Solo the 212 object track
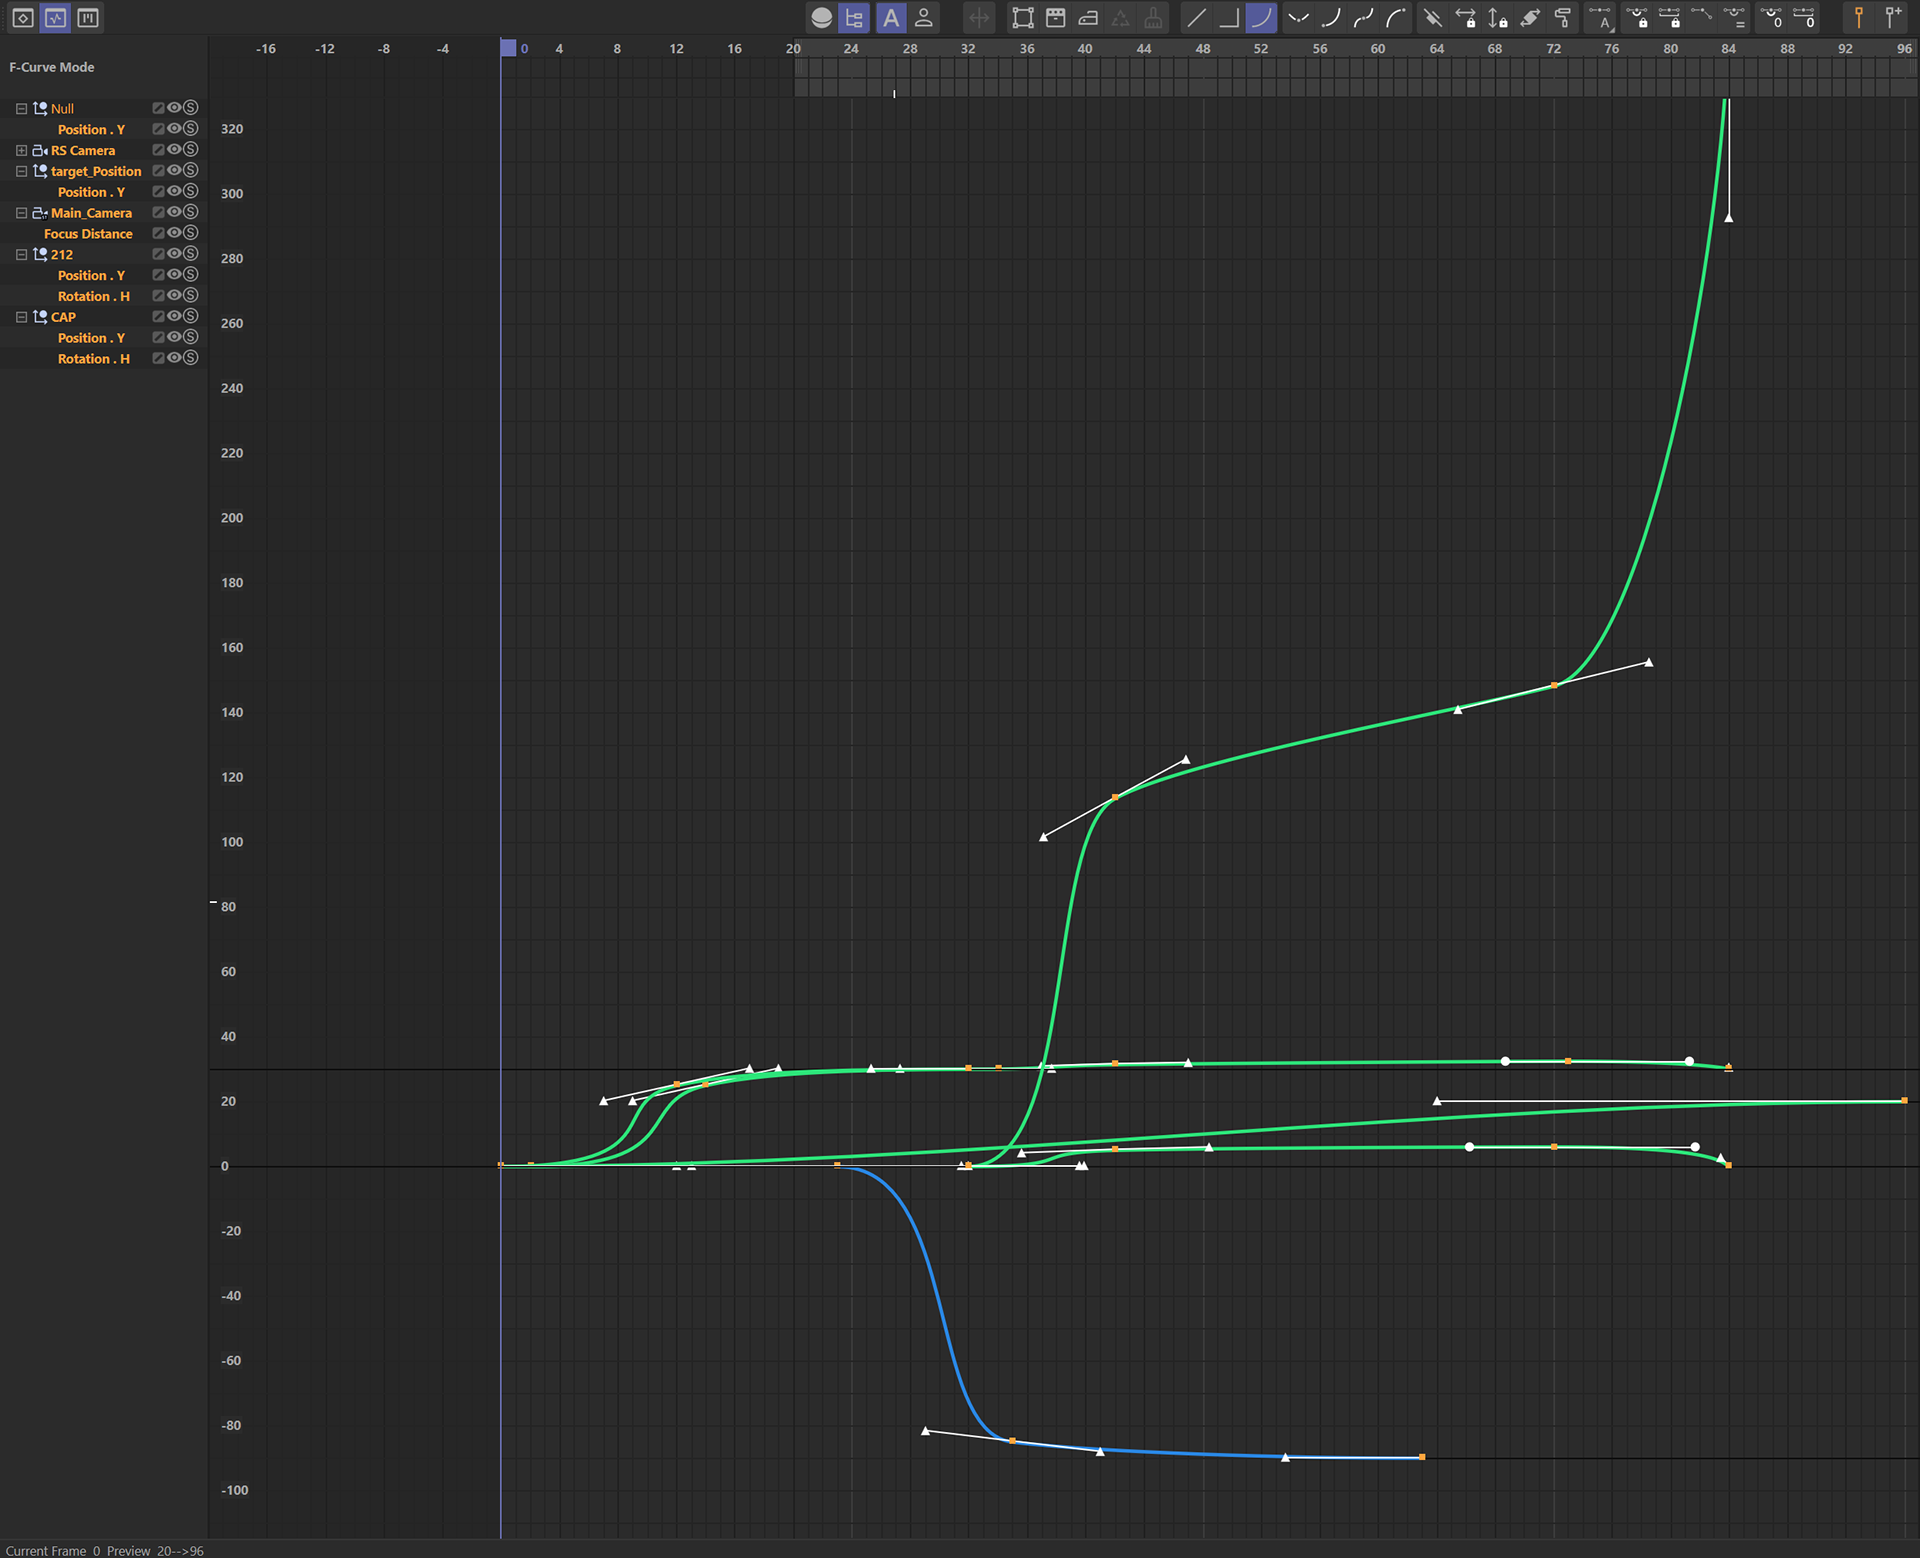The width and height of the screenshot is (1920, 1558). pos(191,254)
